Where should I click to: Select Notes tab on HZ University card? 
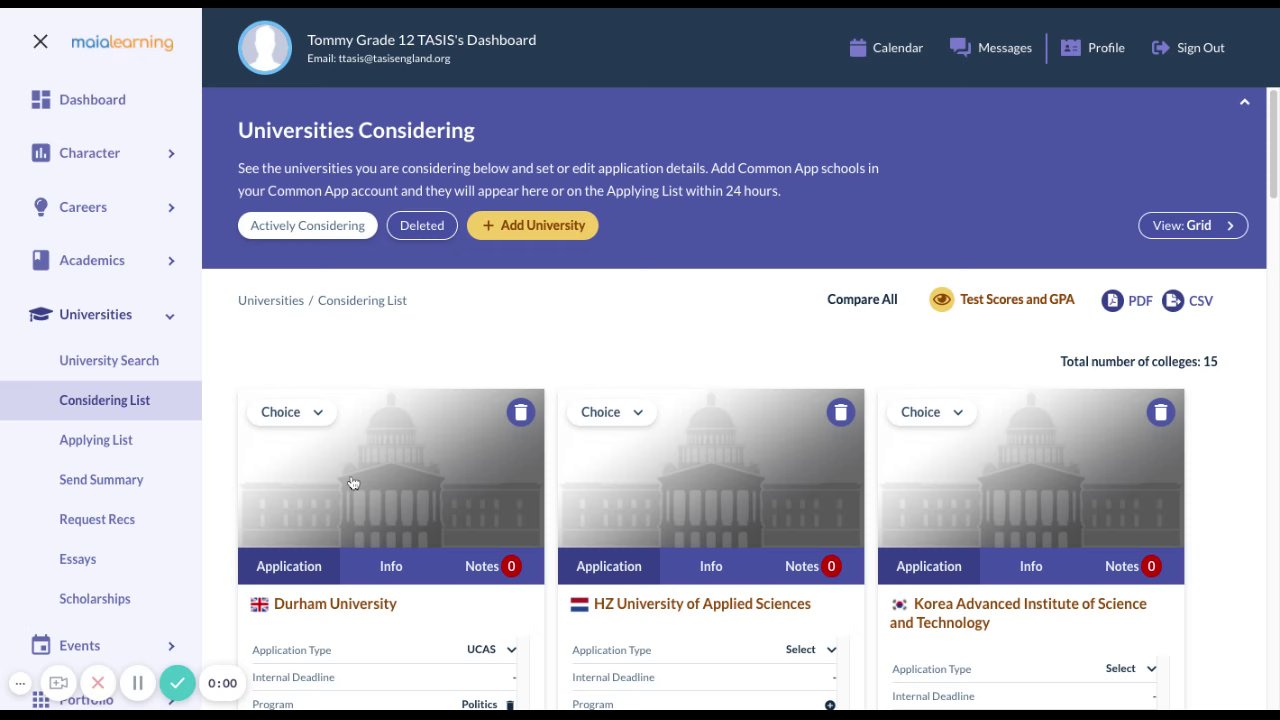[x=813, y=566]
